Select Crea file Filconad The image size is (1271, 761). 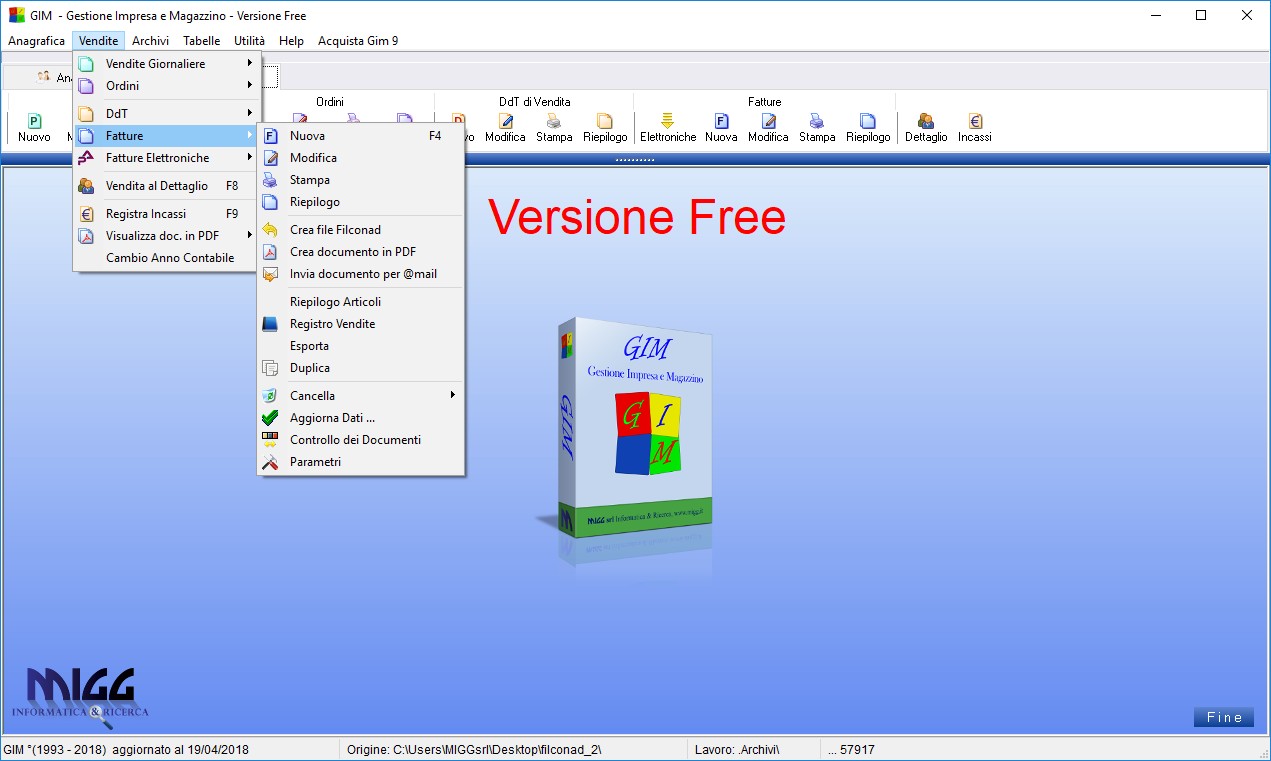point(361,230)
